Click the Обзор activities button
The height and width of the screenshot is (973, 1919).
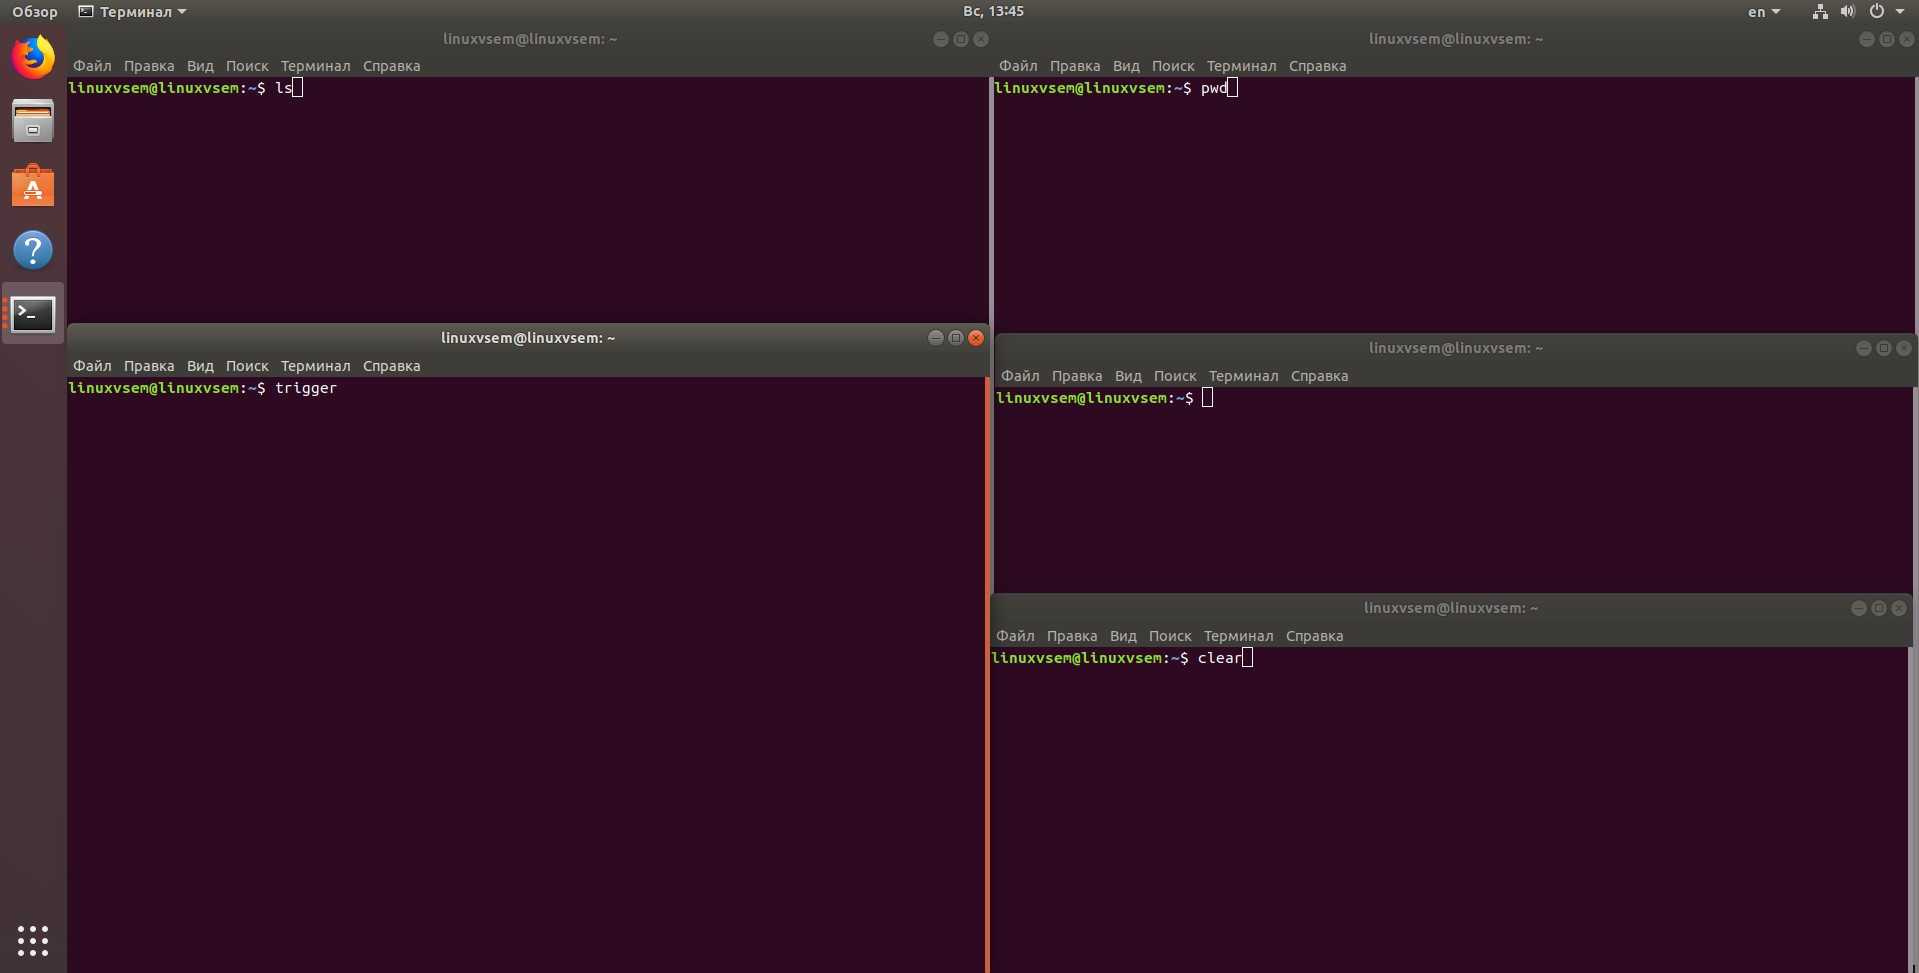[x=35, y=12]
